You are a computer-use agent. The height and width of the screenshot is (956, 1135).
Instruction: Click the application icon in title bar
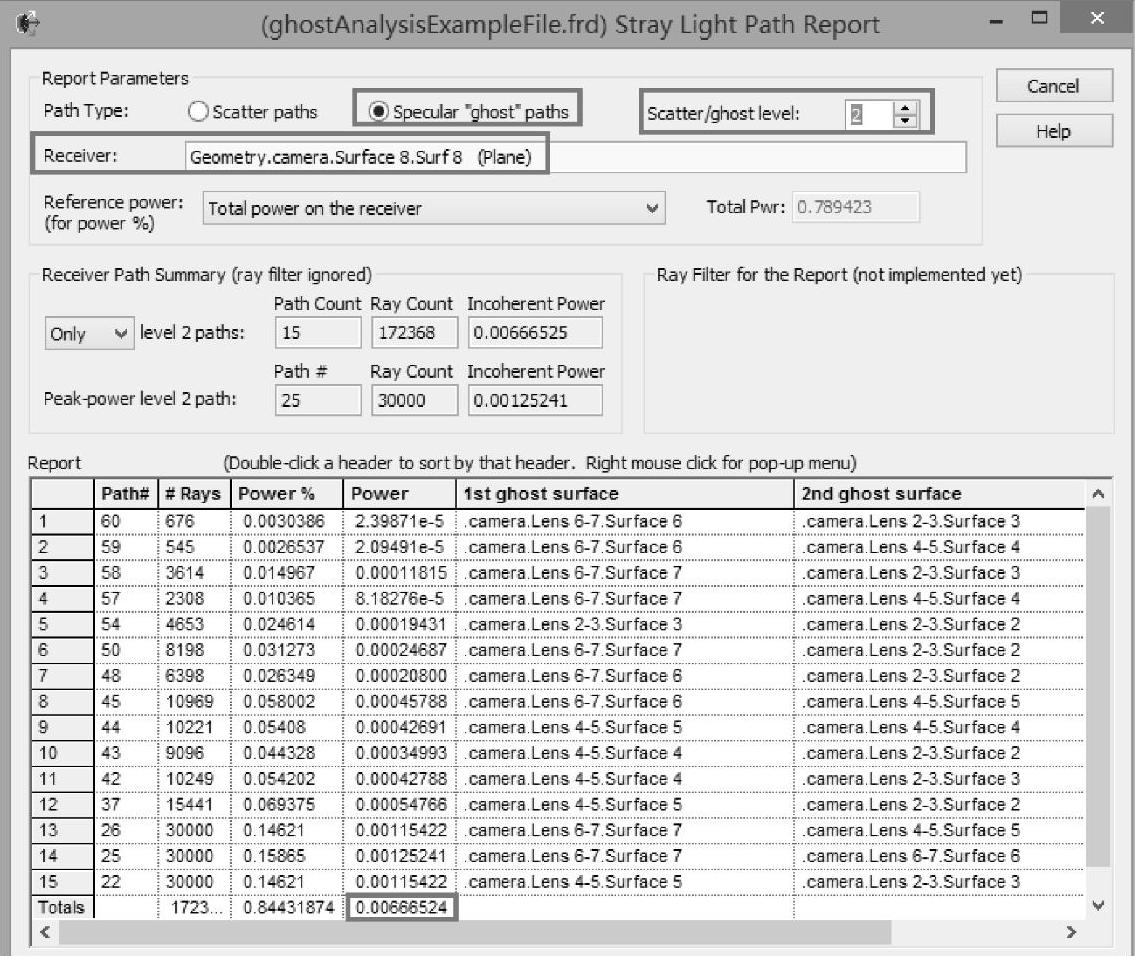[30, 22]
